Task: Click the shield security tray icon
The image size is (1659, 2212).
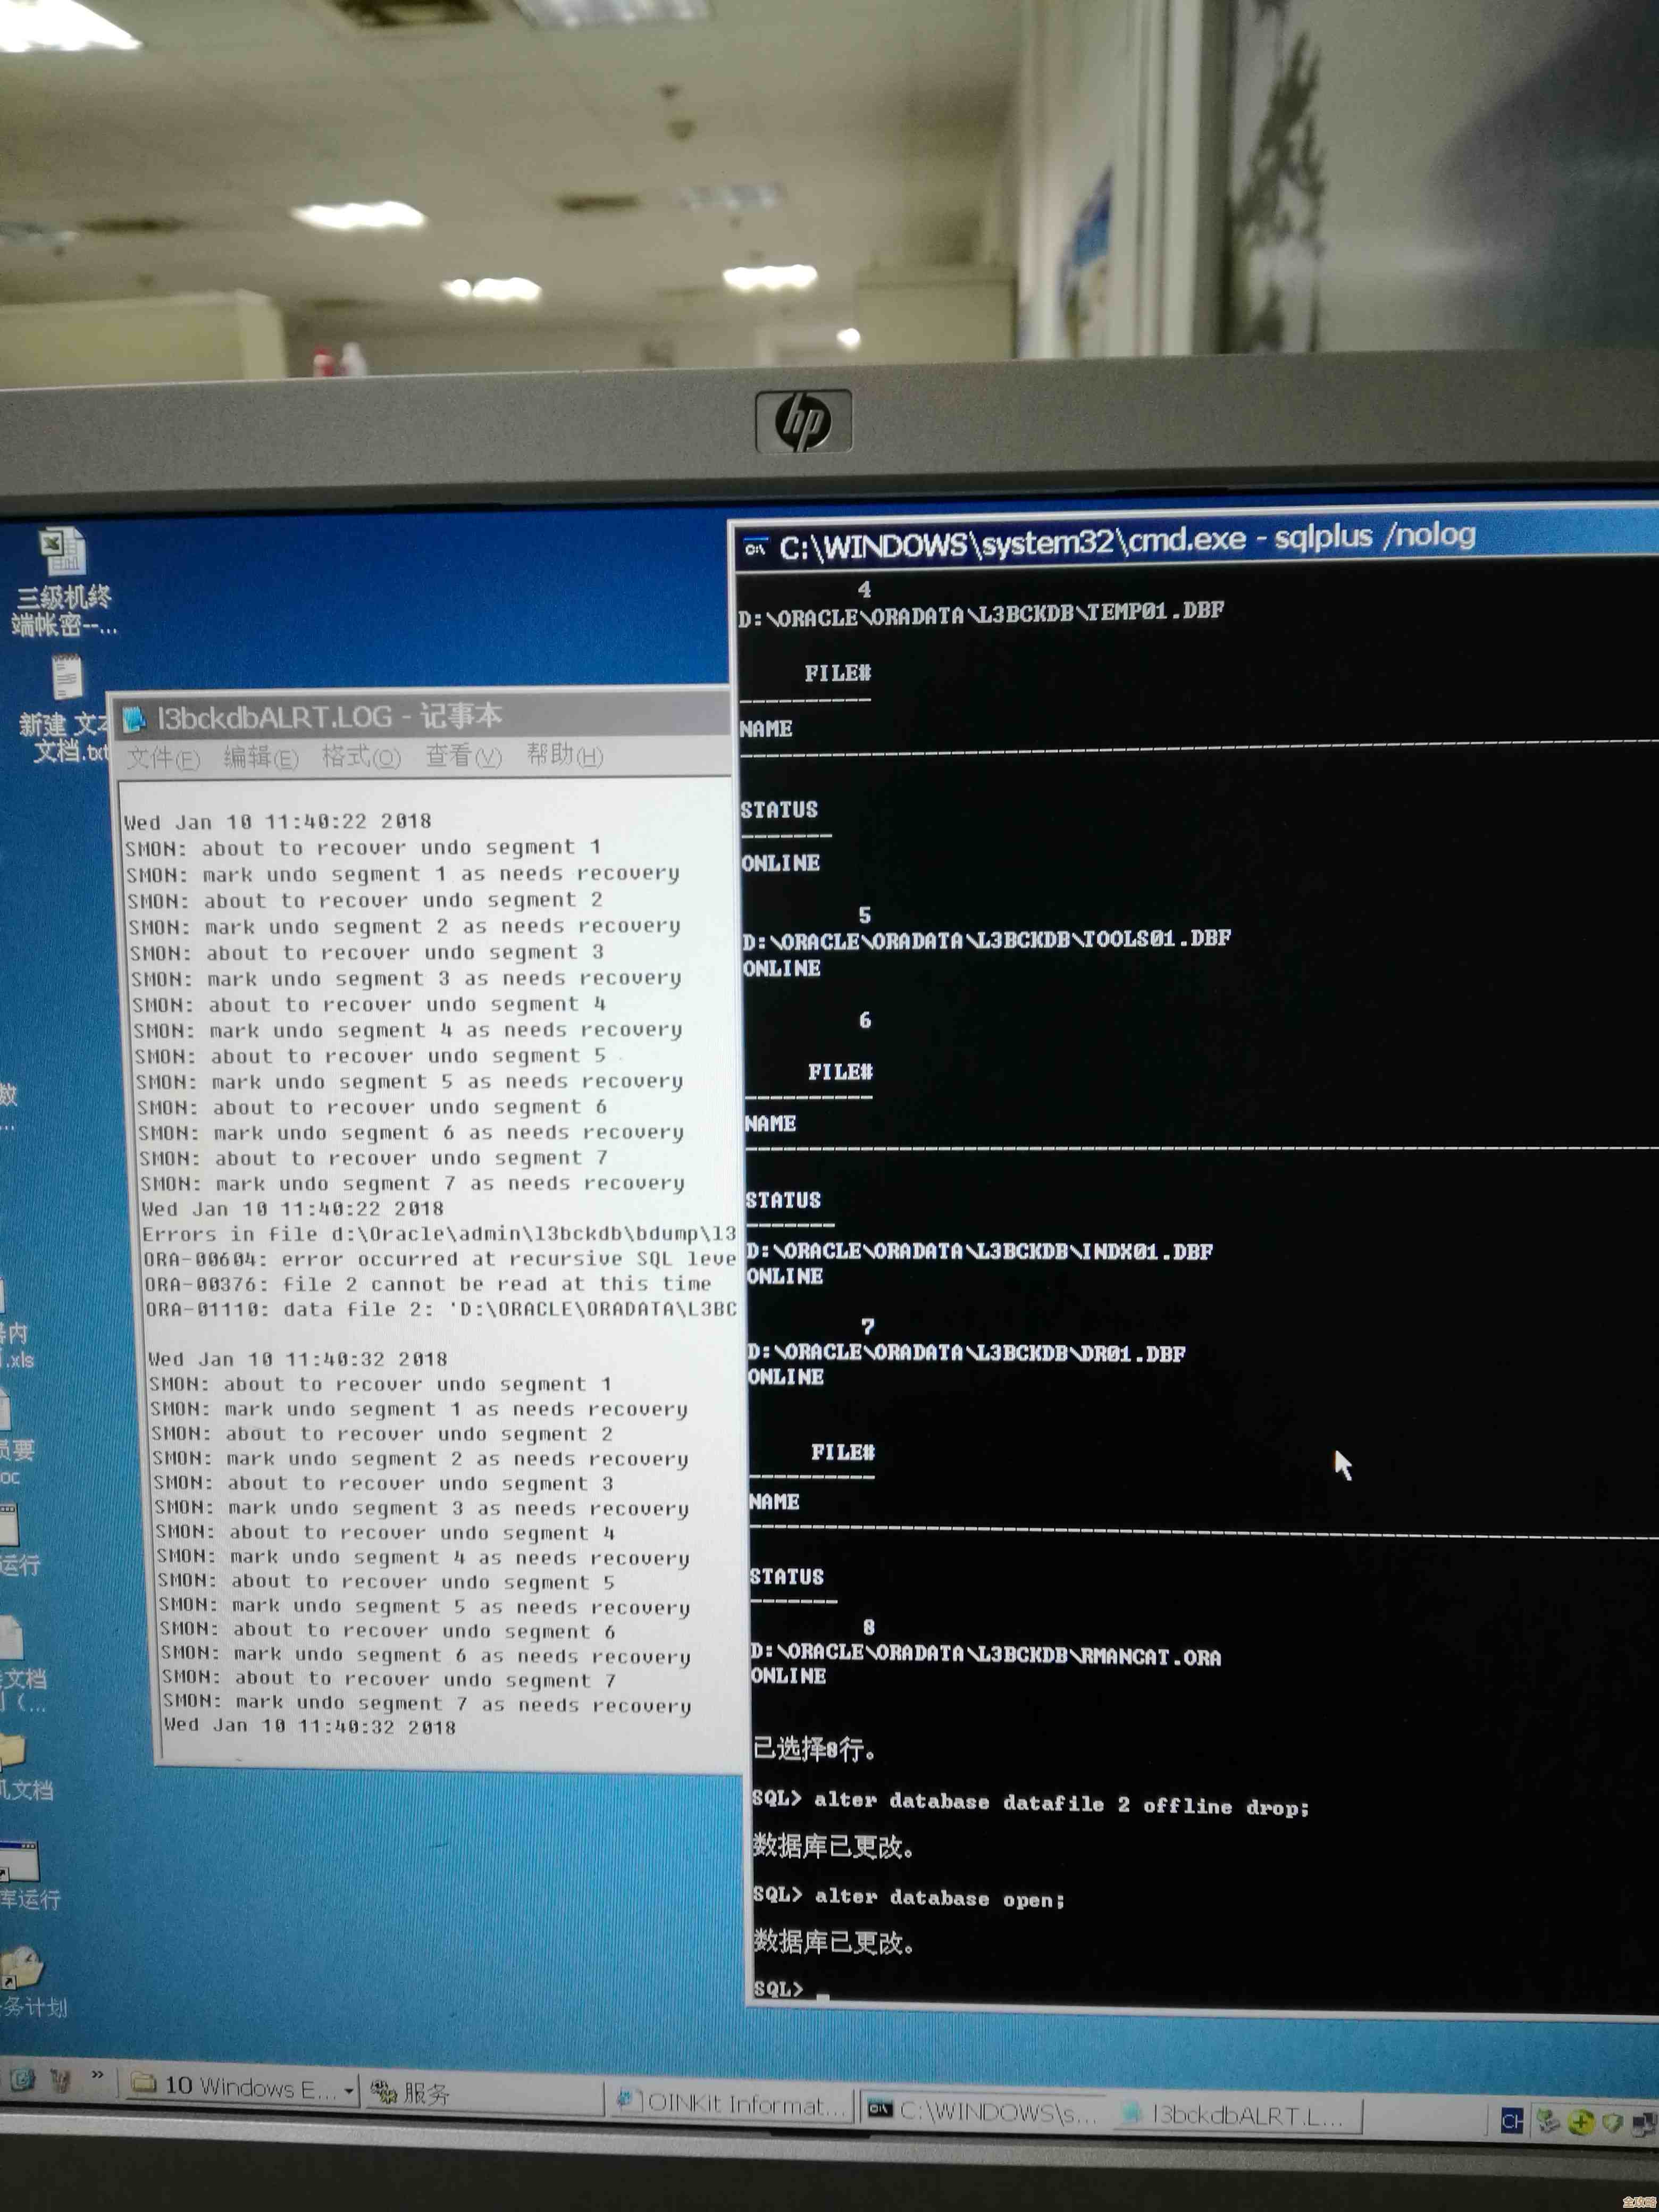Action: click(x=1612, y=2122)
